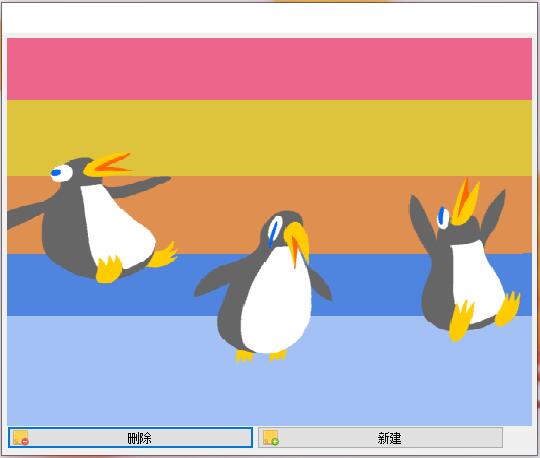Select the penguin wallpaper preview image

tap(269, 232)
